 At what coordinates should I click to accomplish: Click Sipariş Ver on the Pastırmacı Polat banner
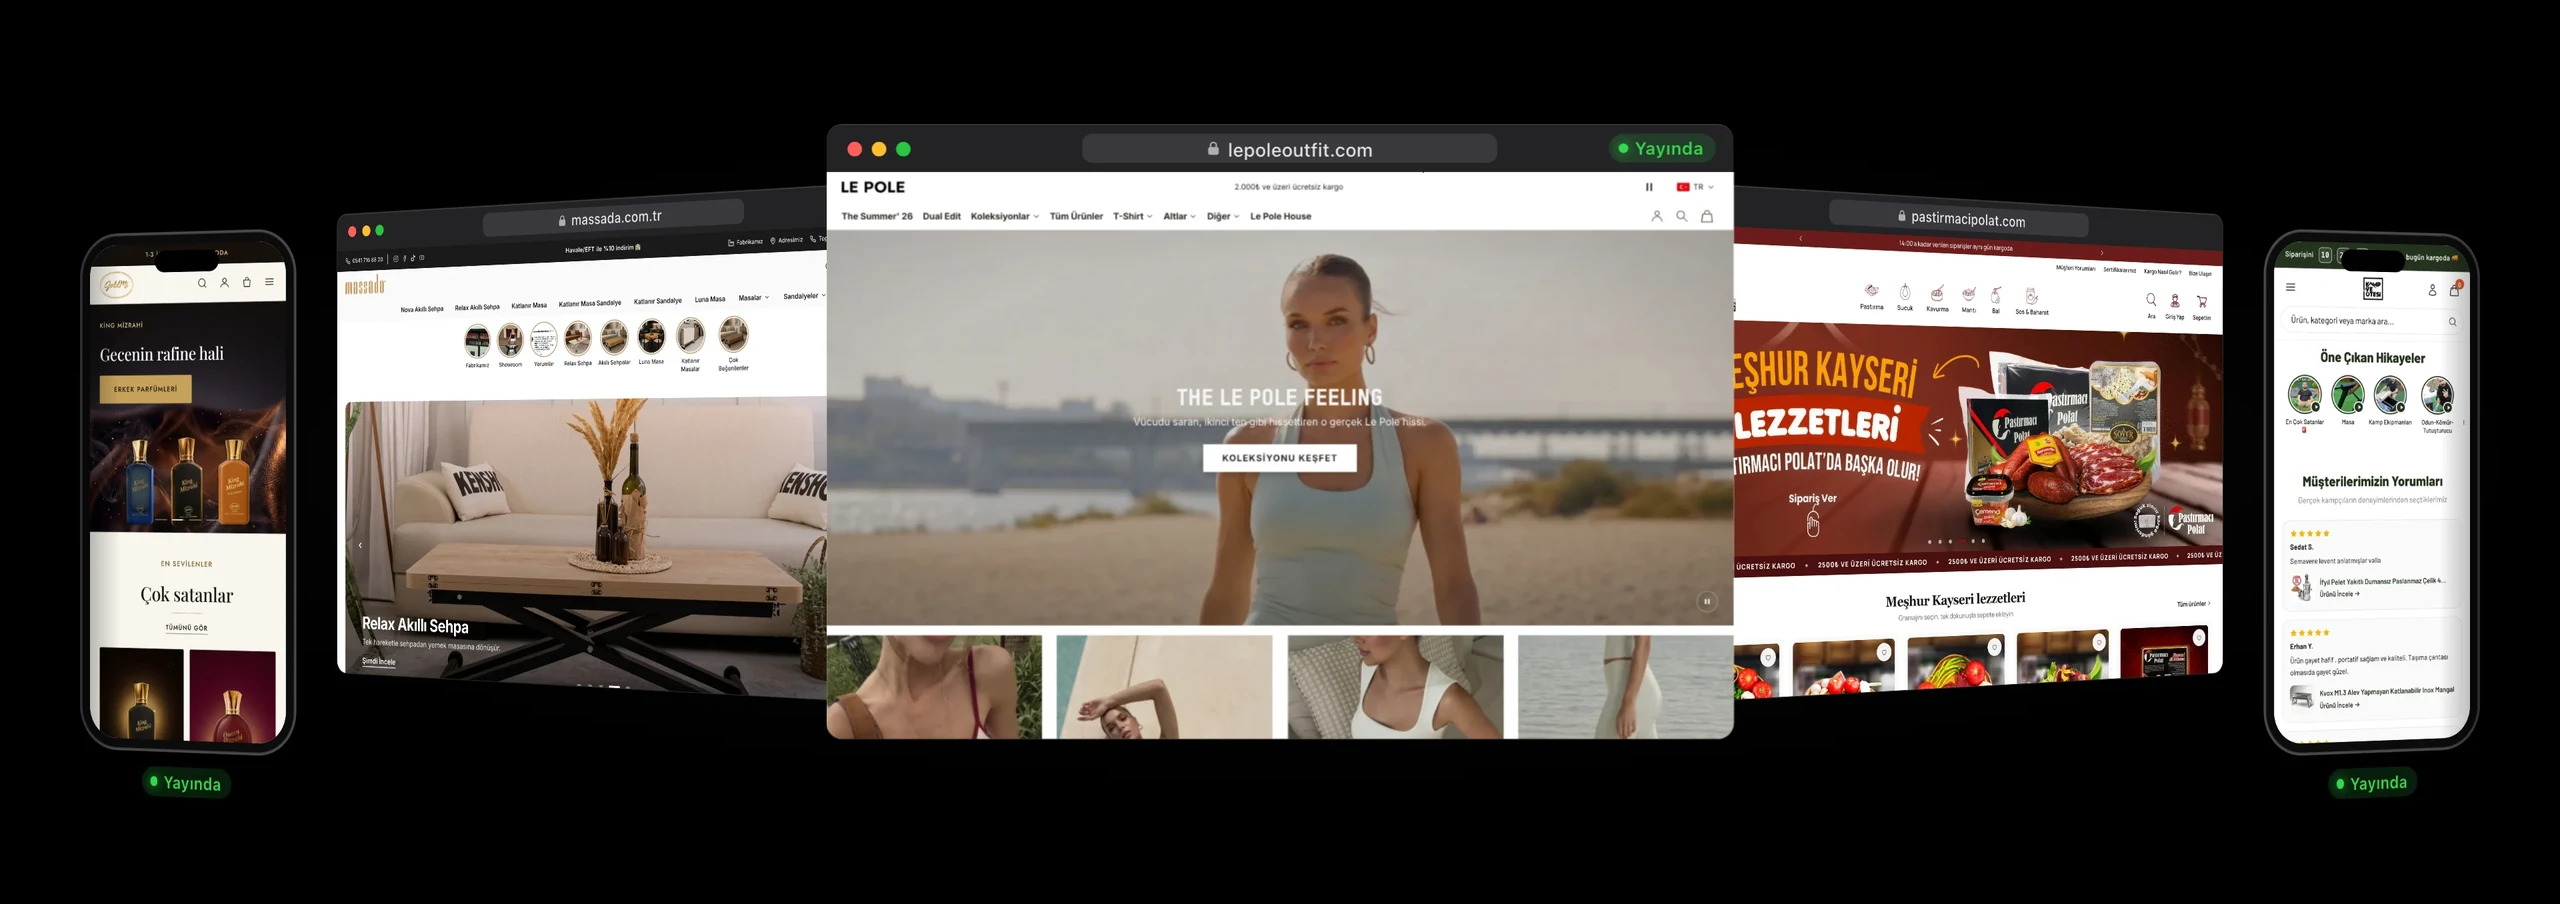(x=1812, y=499)
